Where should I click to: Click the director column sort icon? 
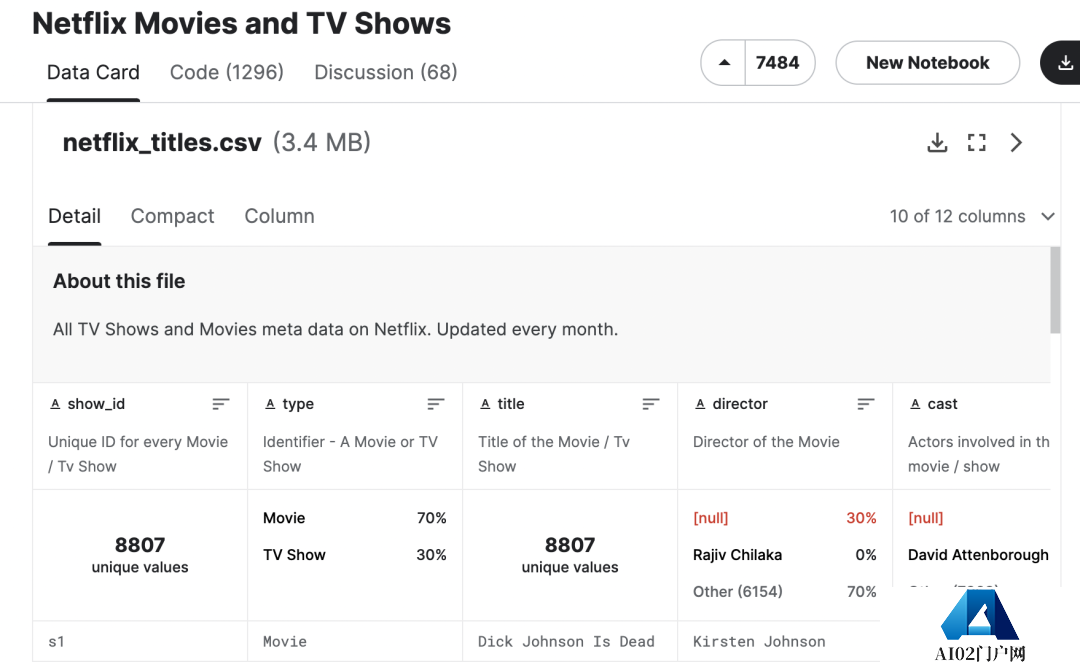(x=866, y=404)
